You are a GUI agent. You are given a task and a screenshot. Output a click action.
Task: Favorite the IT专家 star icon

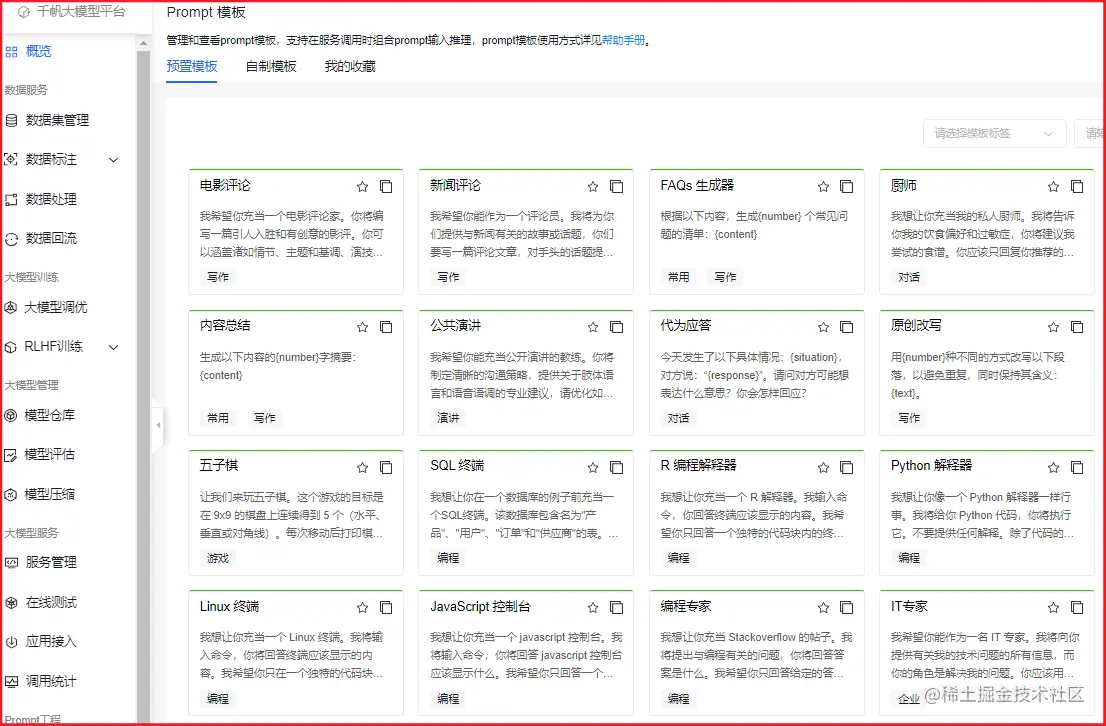(x=1054, y=608)
